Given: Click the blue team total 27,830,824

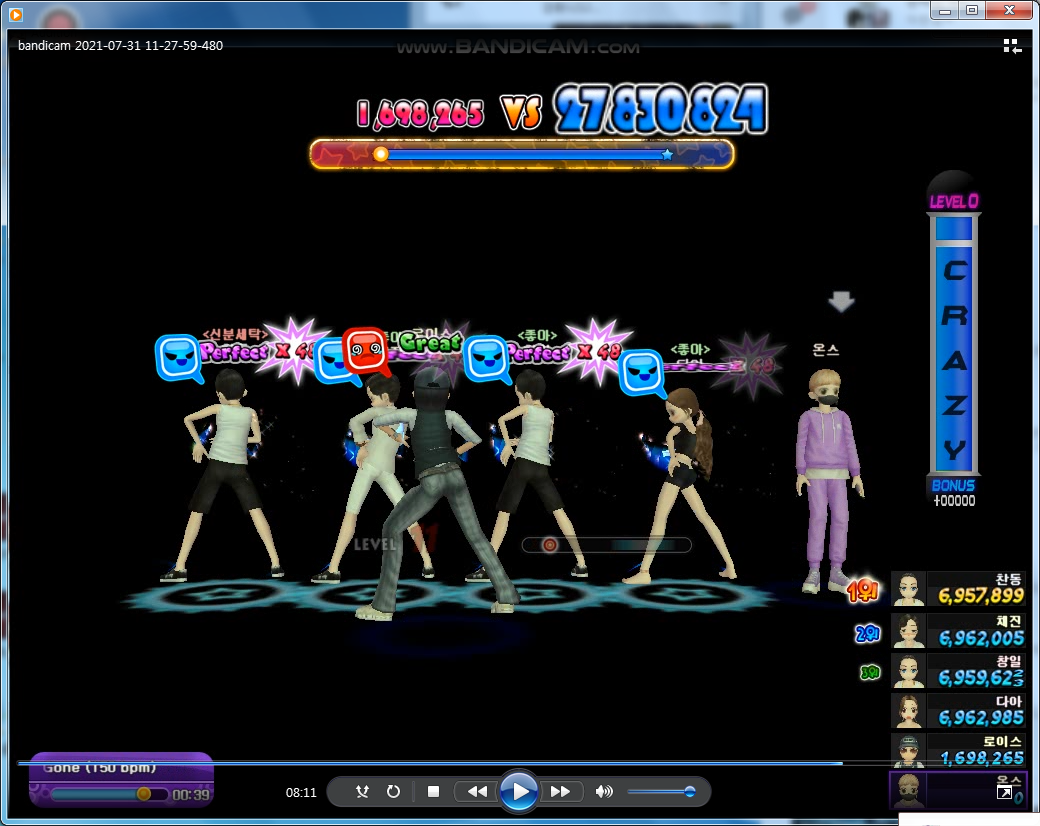Looking at the screenshot, I should [661, 109].
